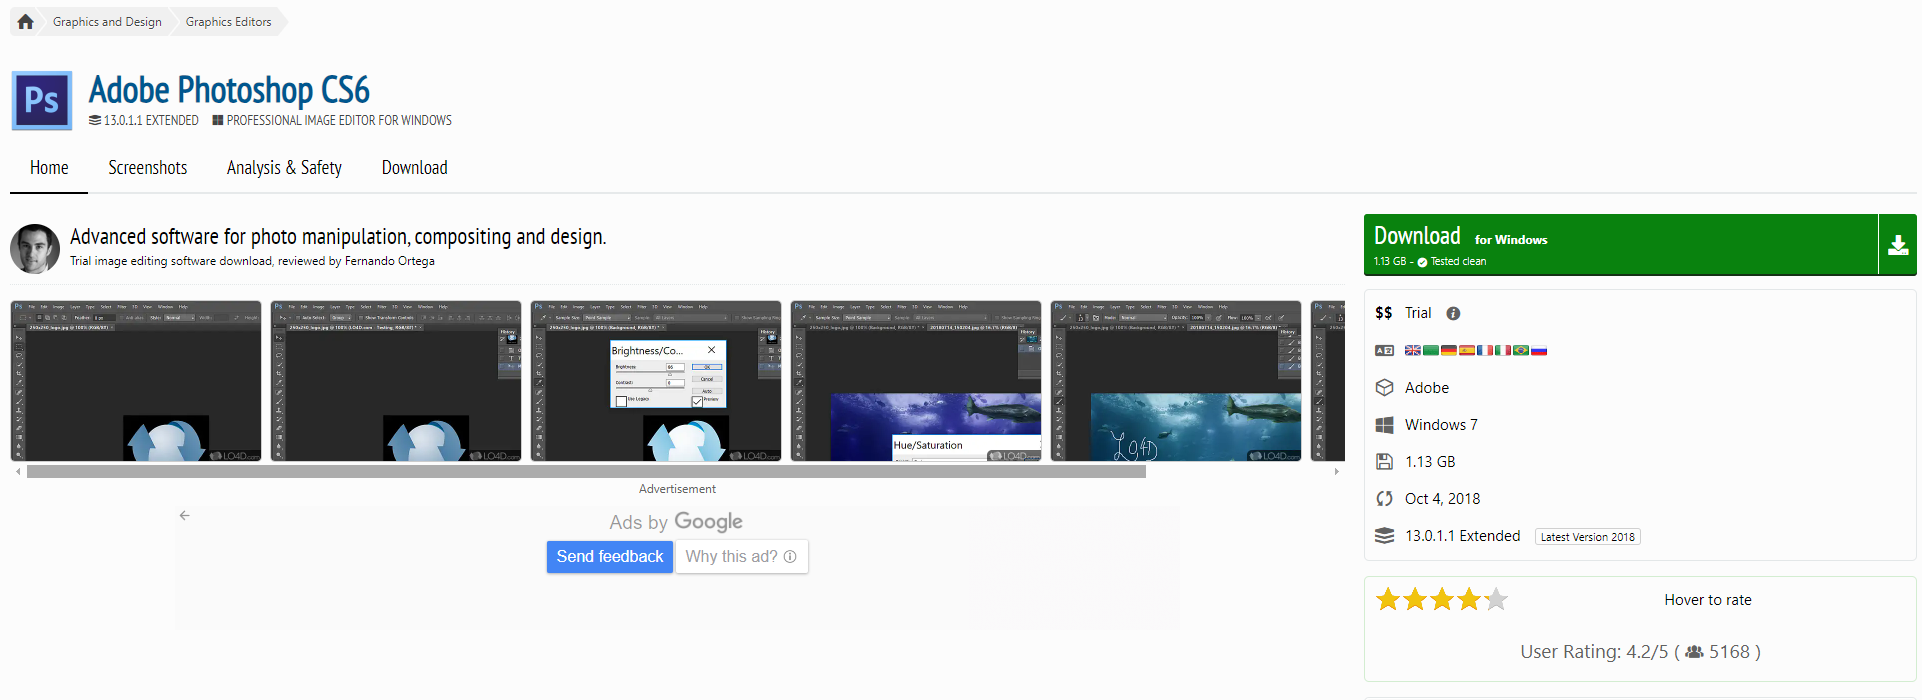This screenshot has height=700, width=1922.
Task: Go to the home icon in the breadcrumb
Action: click(x=26, y=22)
